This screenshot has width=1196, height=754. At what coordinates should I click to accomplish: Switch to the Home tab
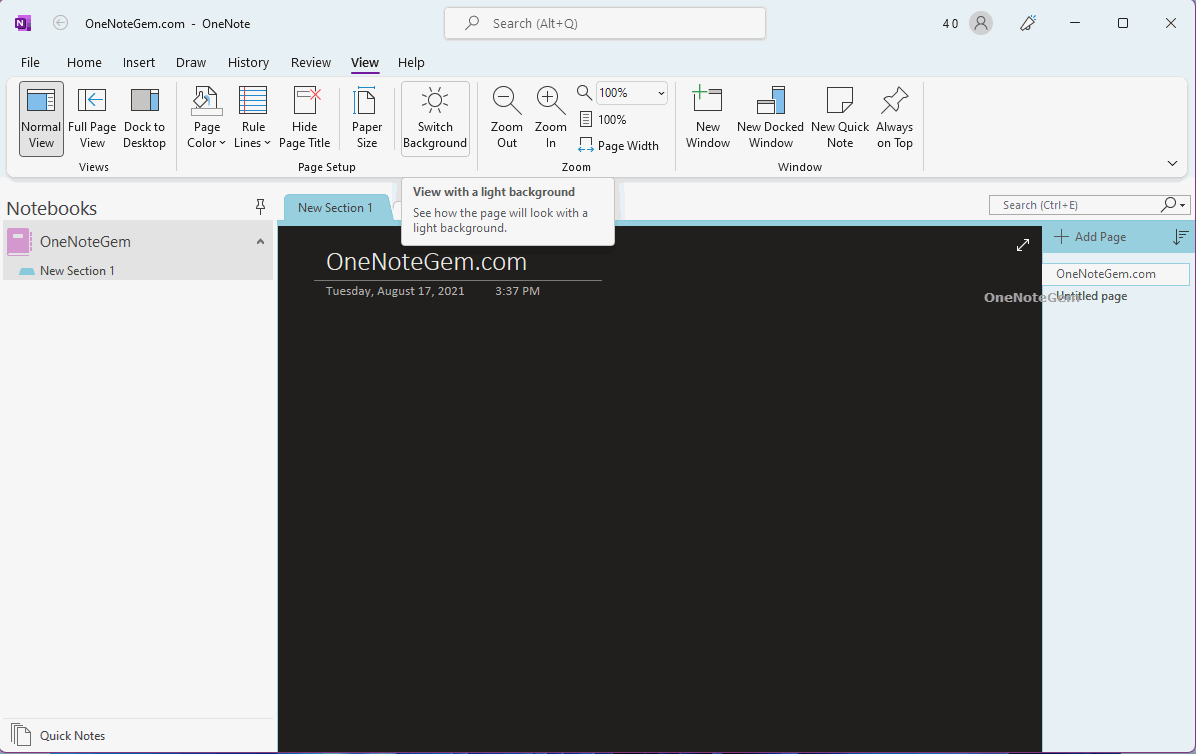point(84,63)
